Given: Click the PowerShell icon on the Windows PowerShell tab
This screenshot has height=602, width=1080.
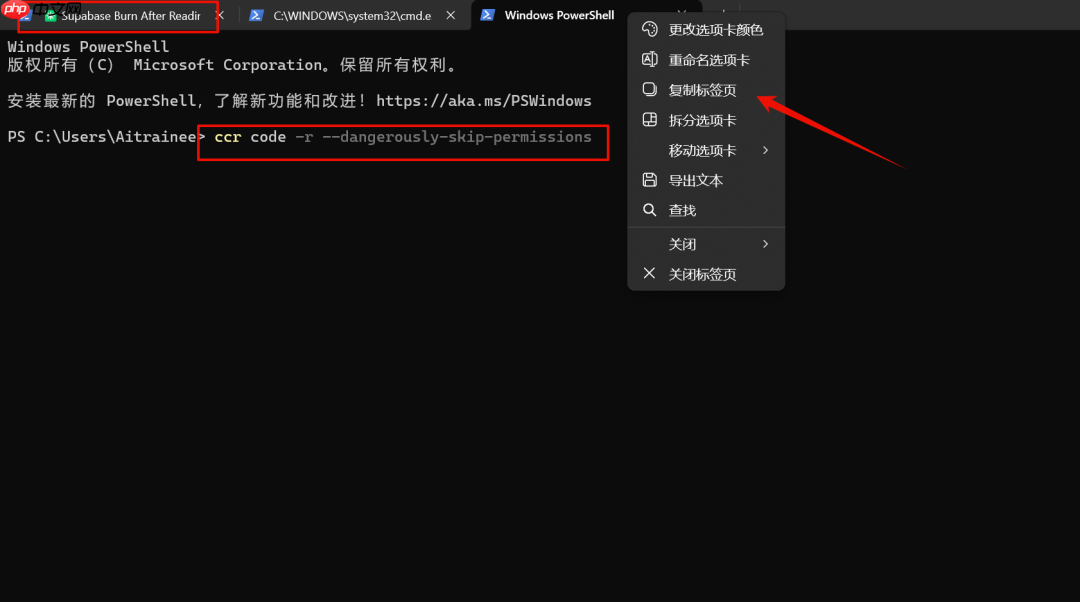Looking at the screenshot, I should point(487,15).
